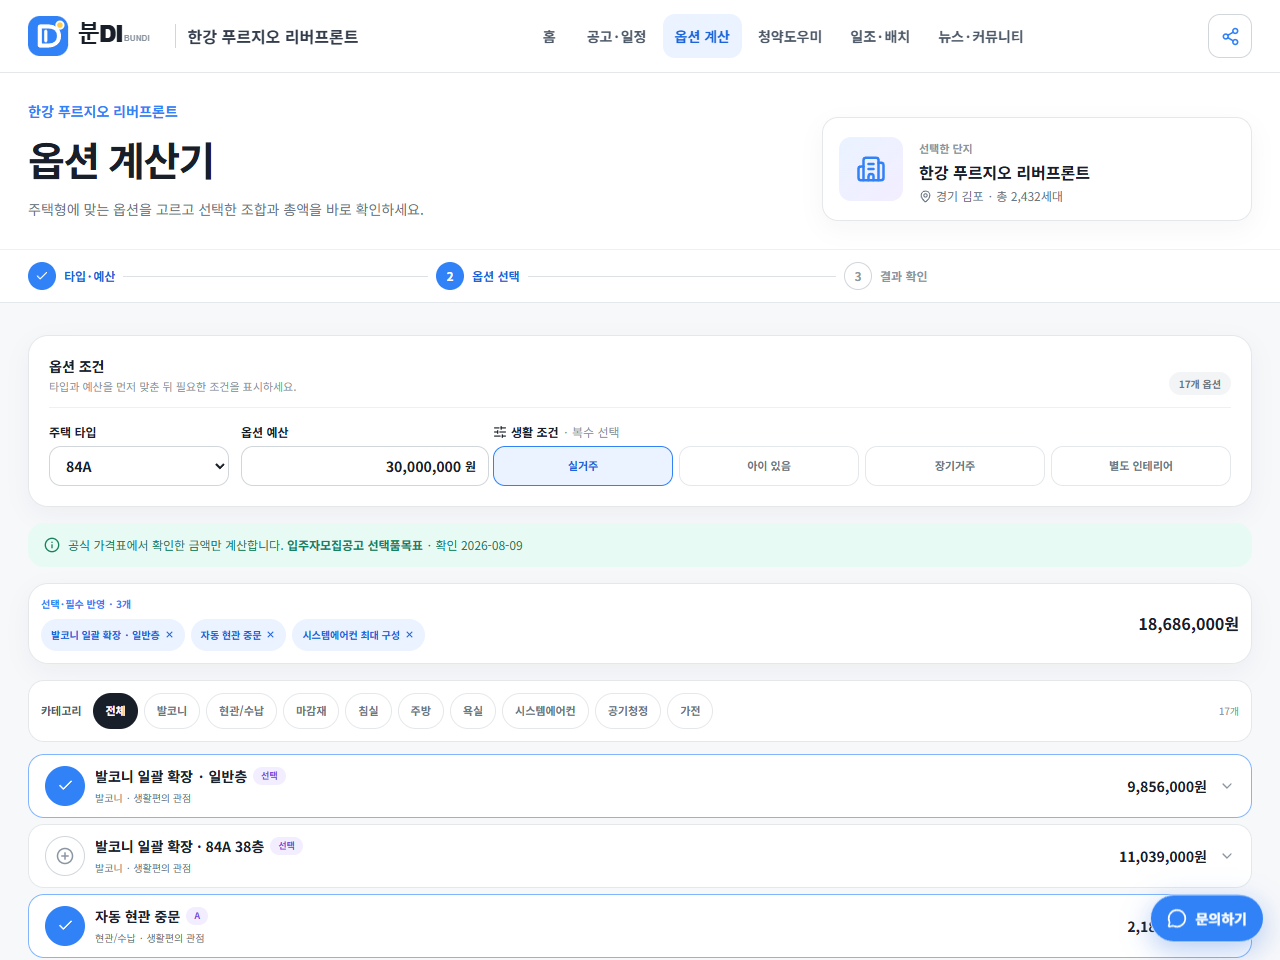Filter options by 발코니 category

point(172,711)
